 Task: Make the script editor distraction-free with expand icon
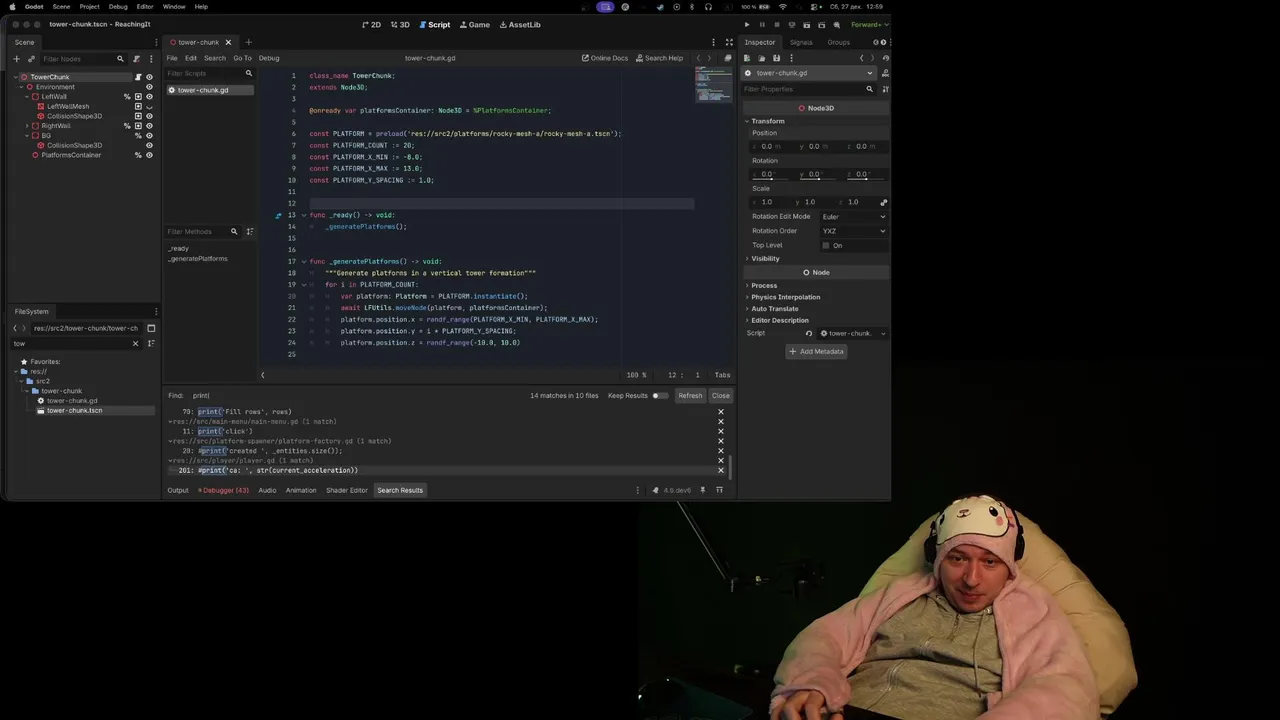[729, 42]
